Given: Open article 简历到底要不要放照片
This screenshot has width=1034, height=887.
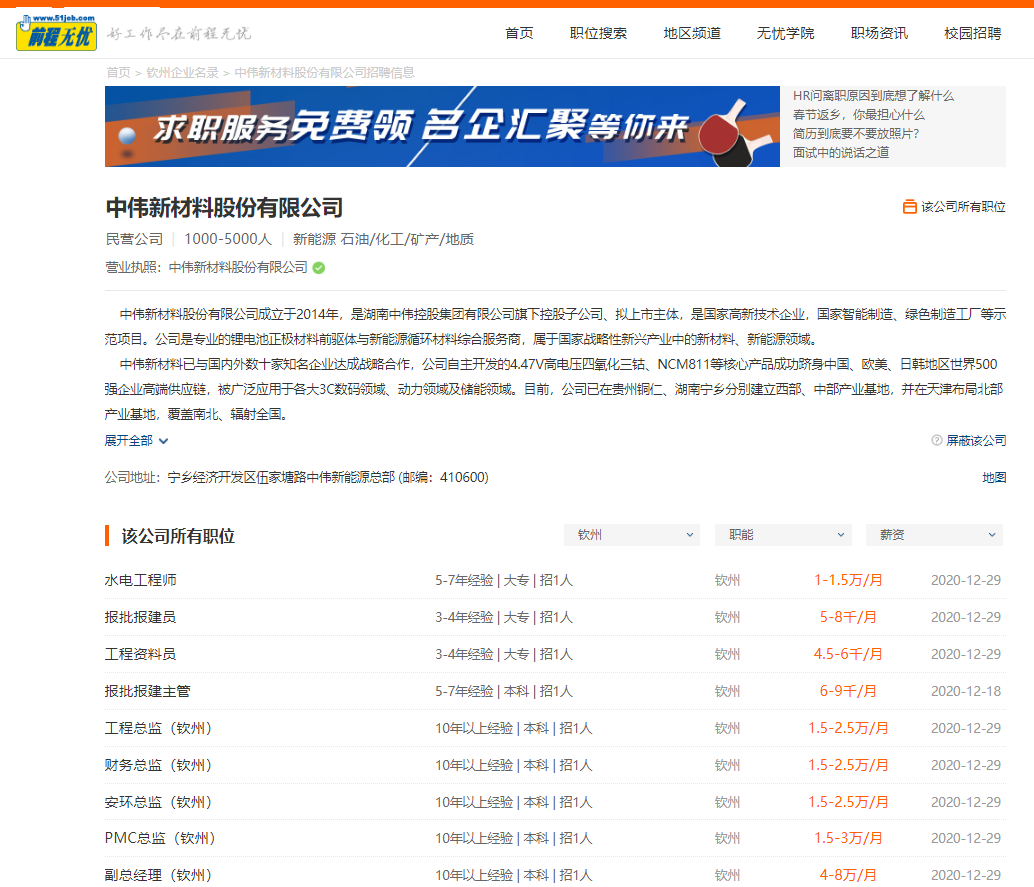Looking at the screenshot, I should pos(855,134).
